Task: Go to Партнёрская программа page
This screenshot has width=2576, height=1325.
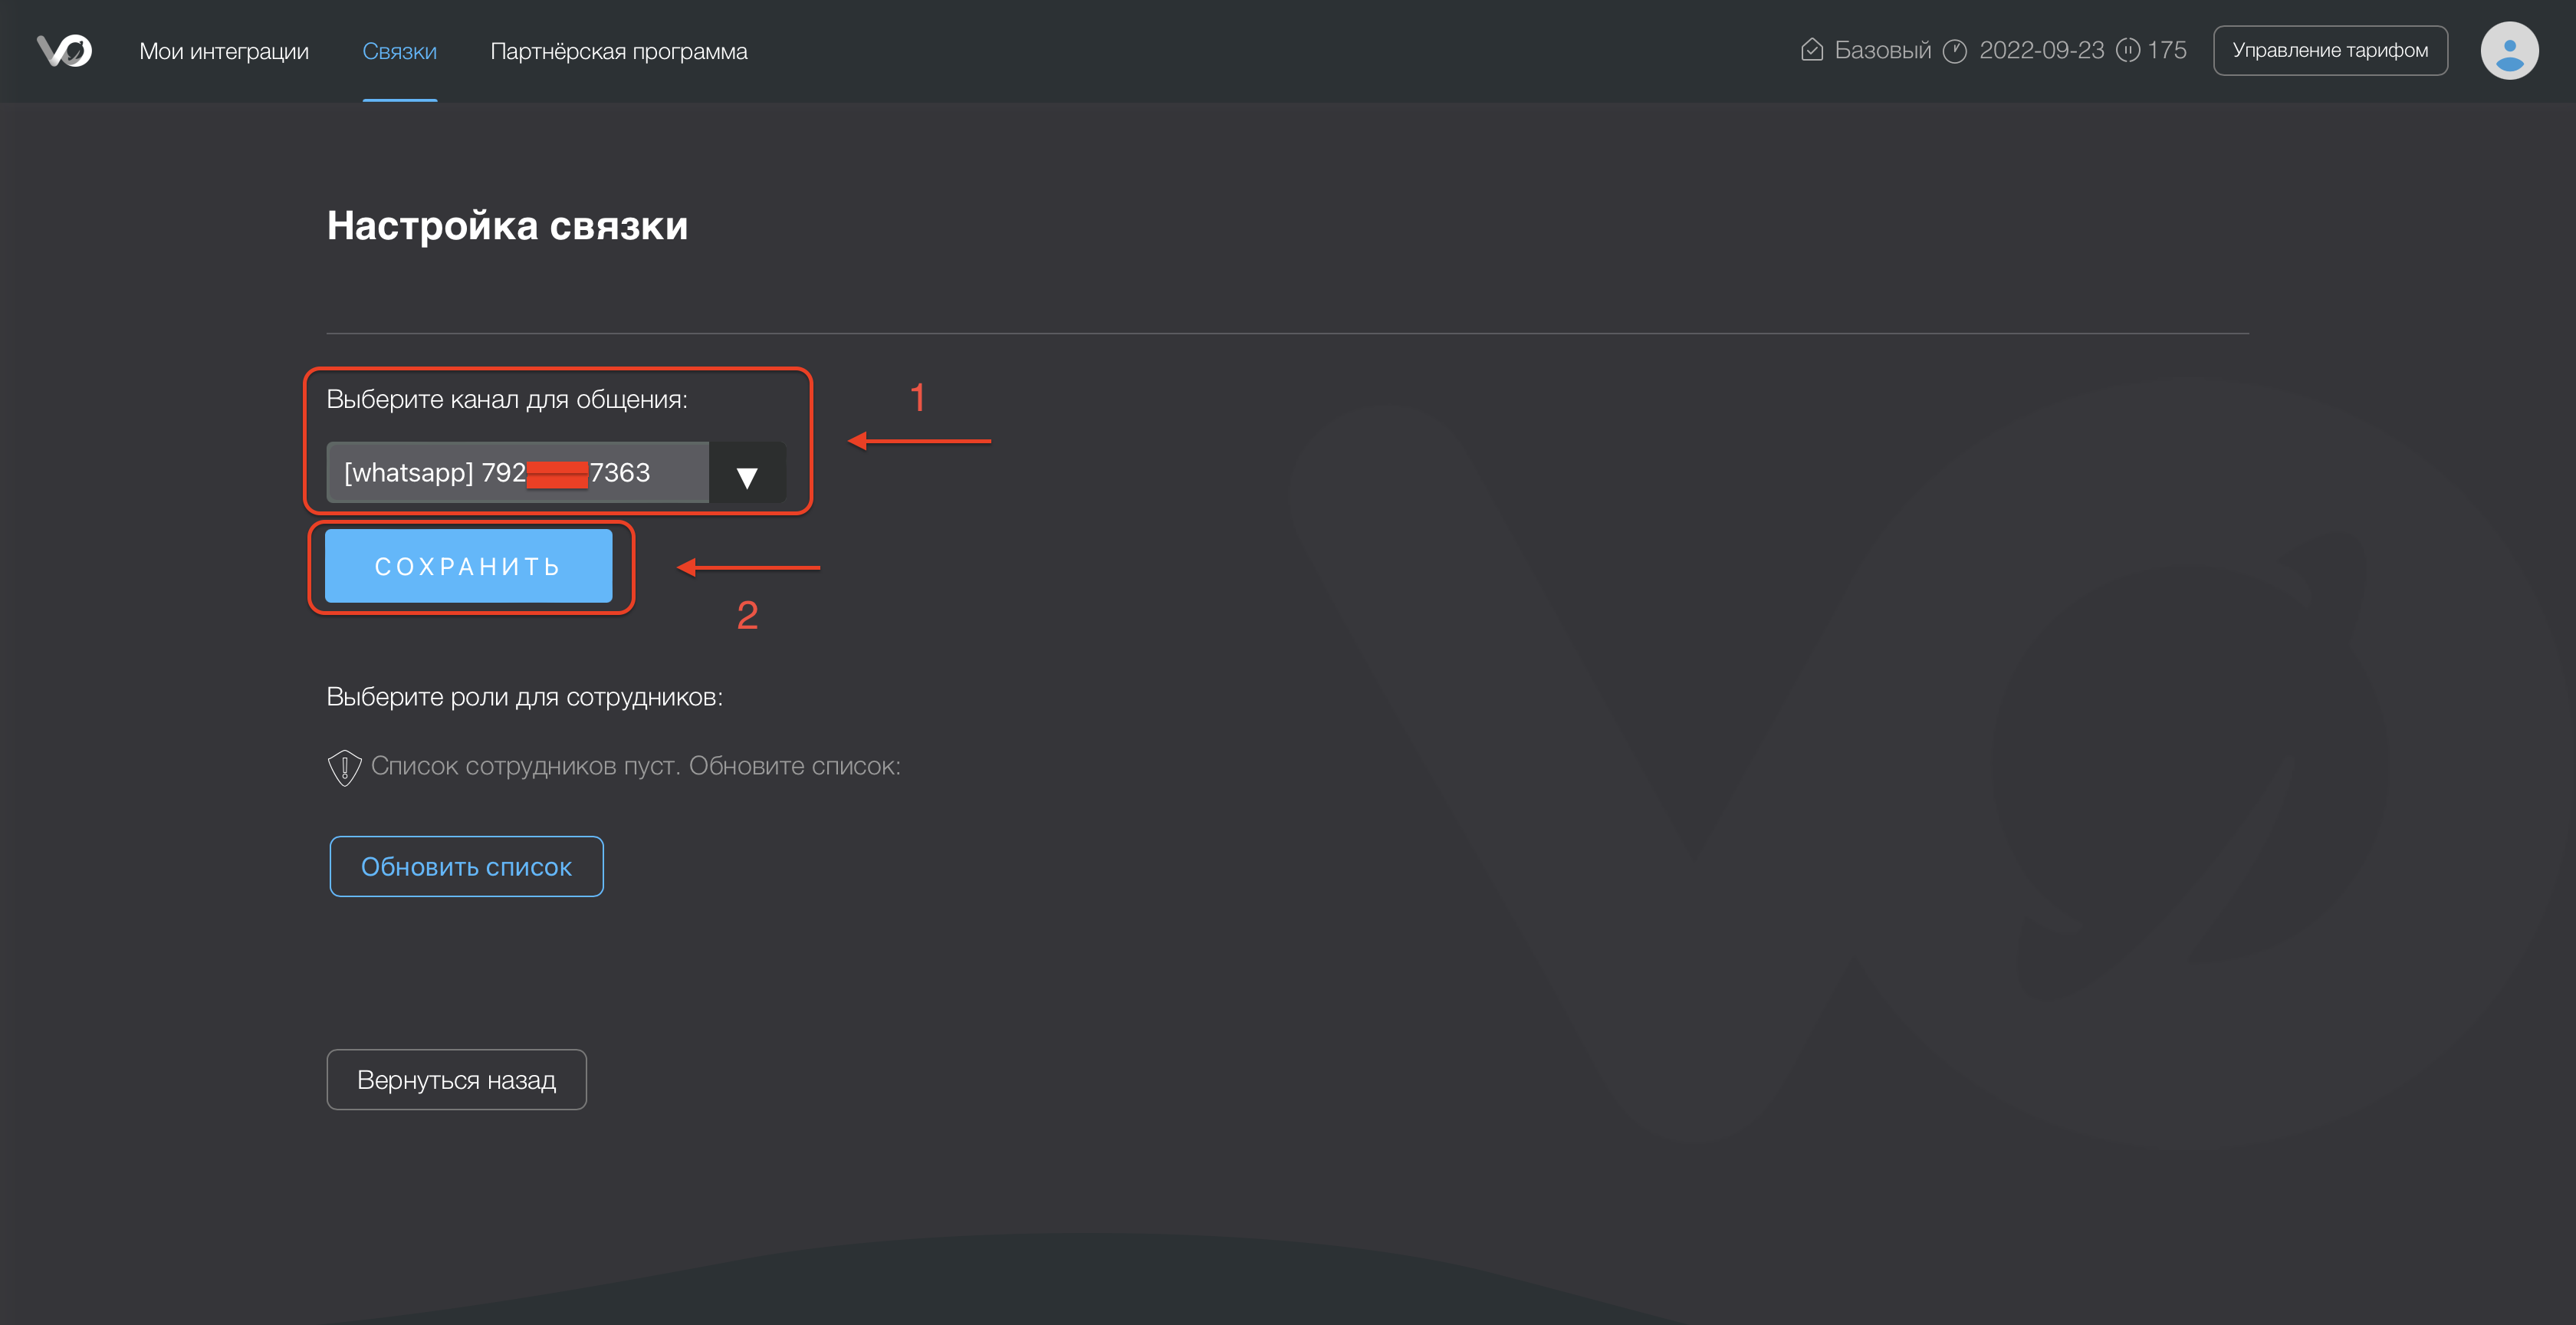Action: pos(618,51)
